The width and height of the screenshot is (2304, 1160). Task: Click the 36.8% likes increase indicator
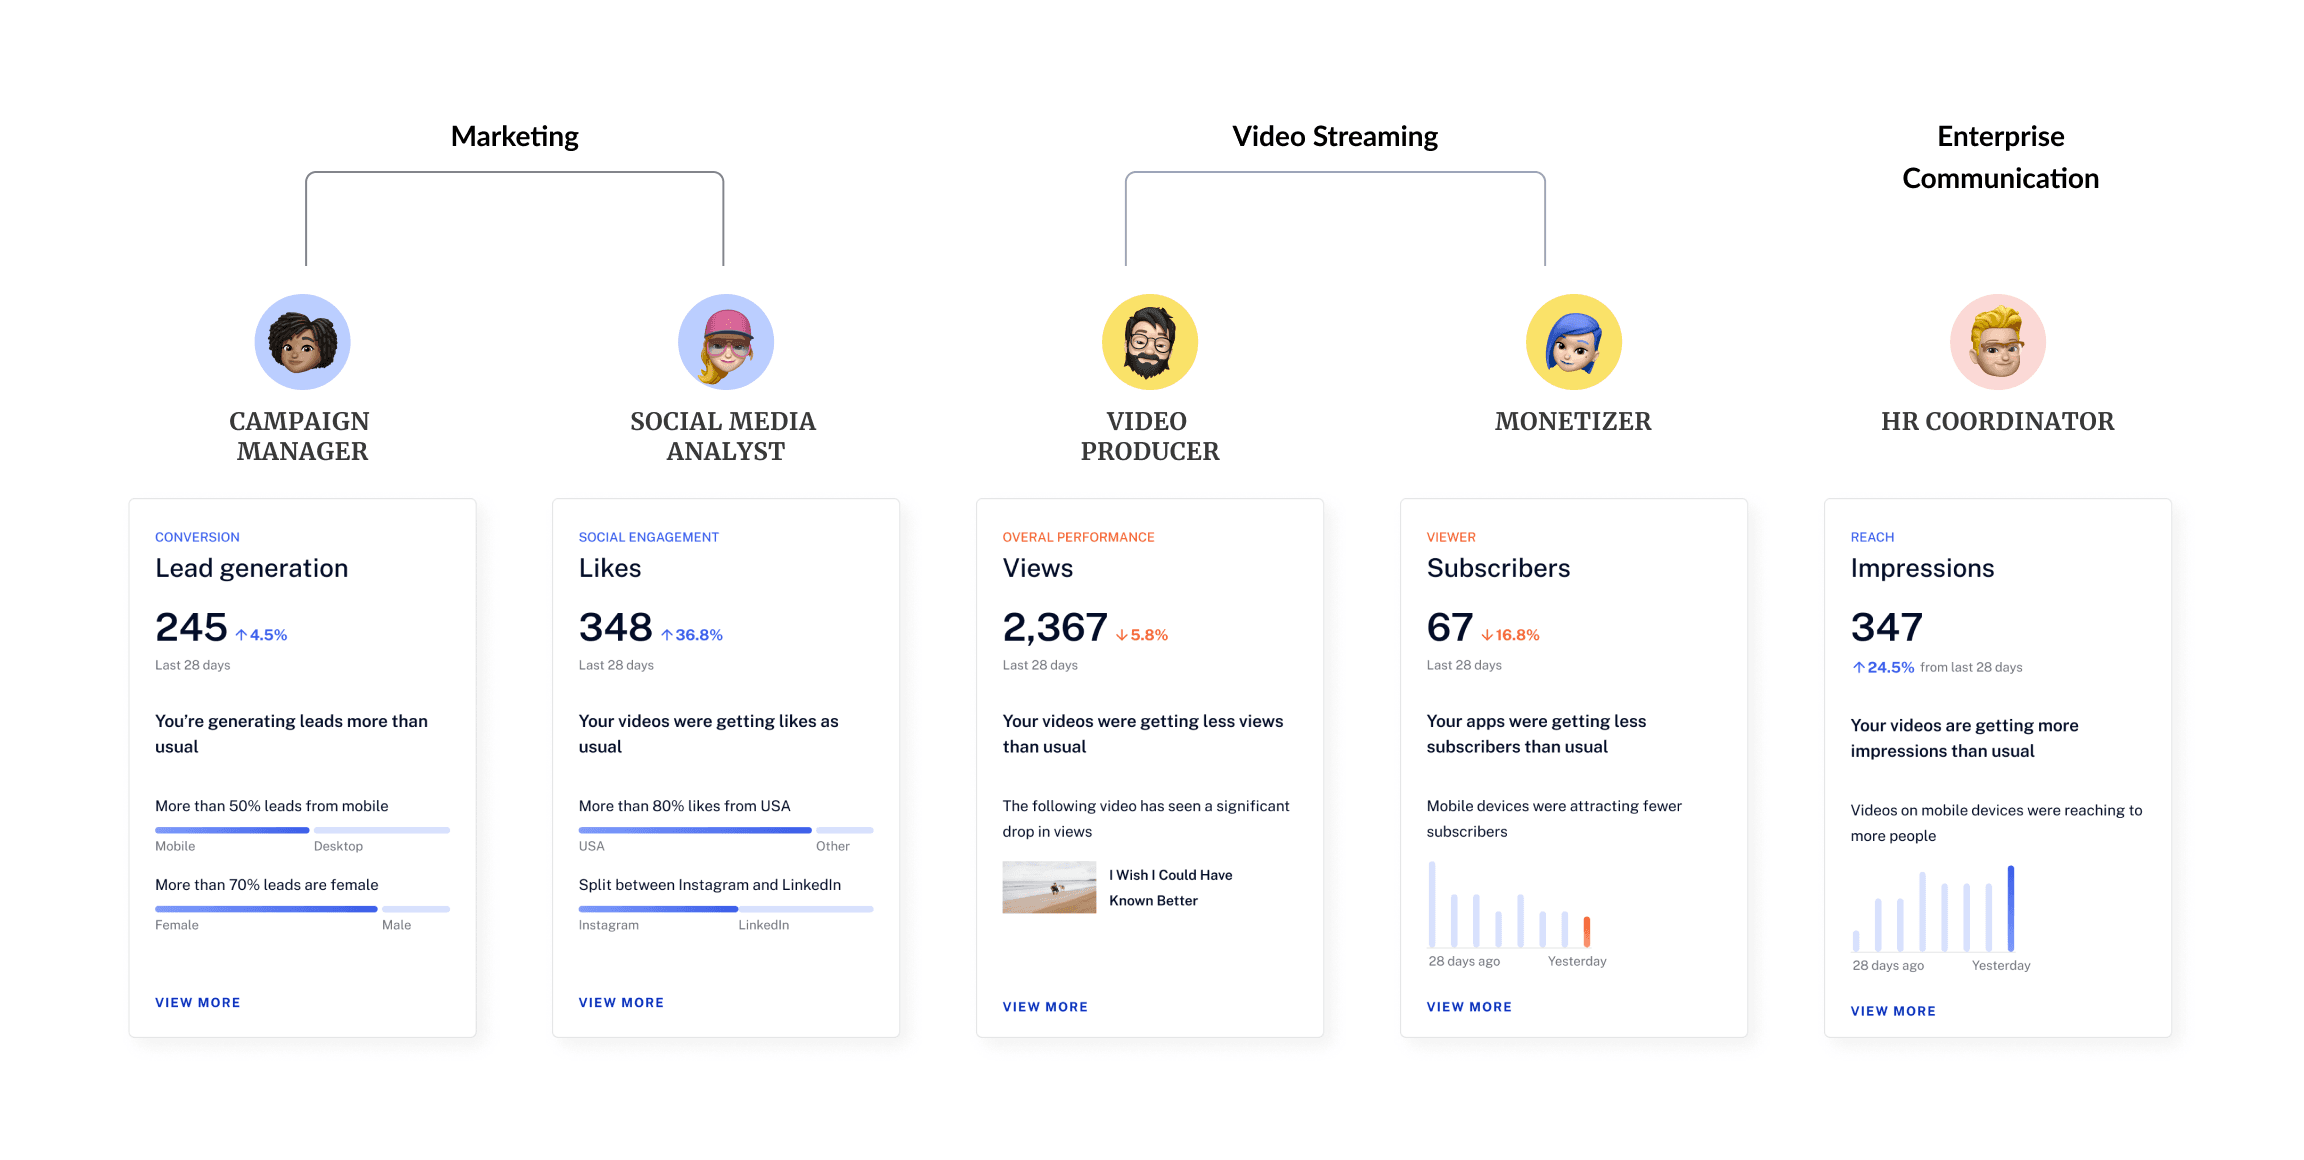(692, 635)
